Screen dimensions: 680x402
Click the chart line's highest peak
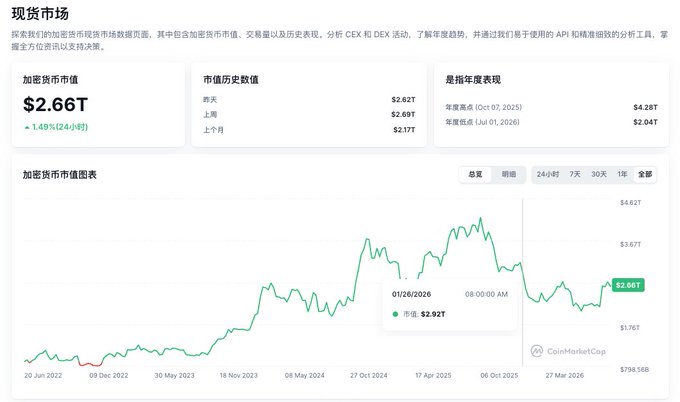click(480, 219)
